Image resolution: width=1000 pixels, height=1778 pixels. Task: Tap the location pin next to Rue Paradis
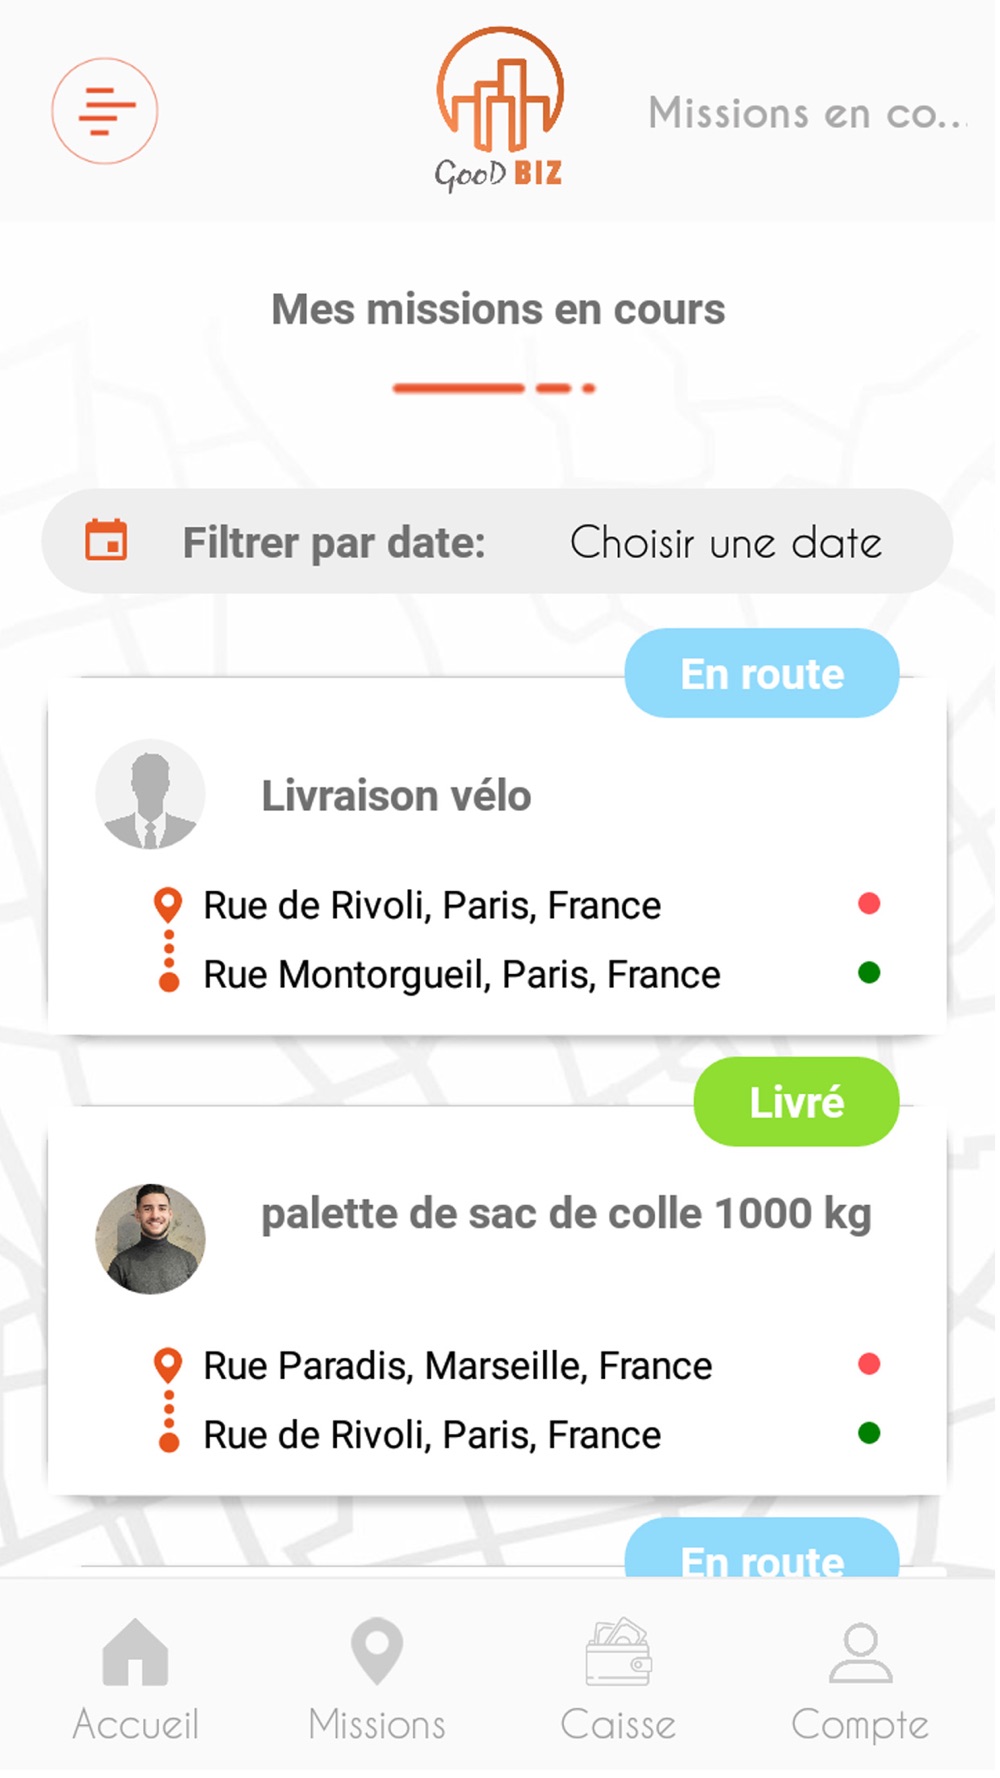(x=168, y=1367)
